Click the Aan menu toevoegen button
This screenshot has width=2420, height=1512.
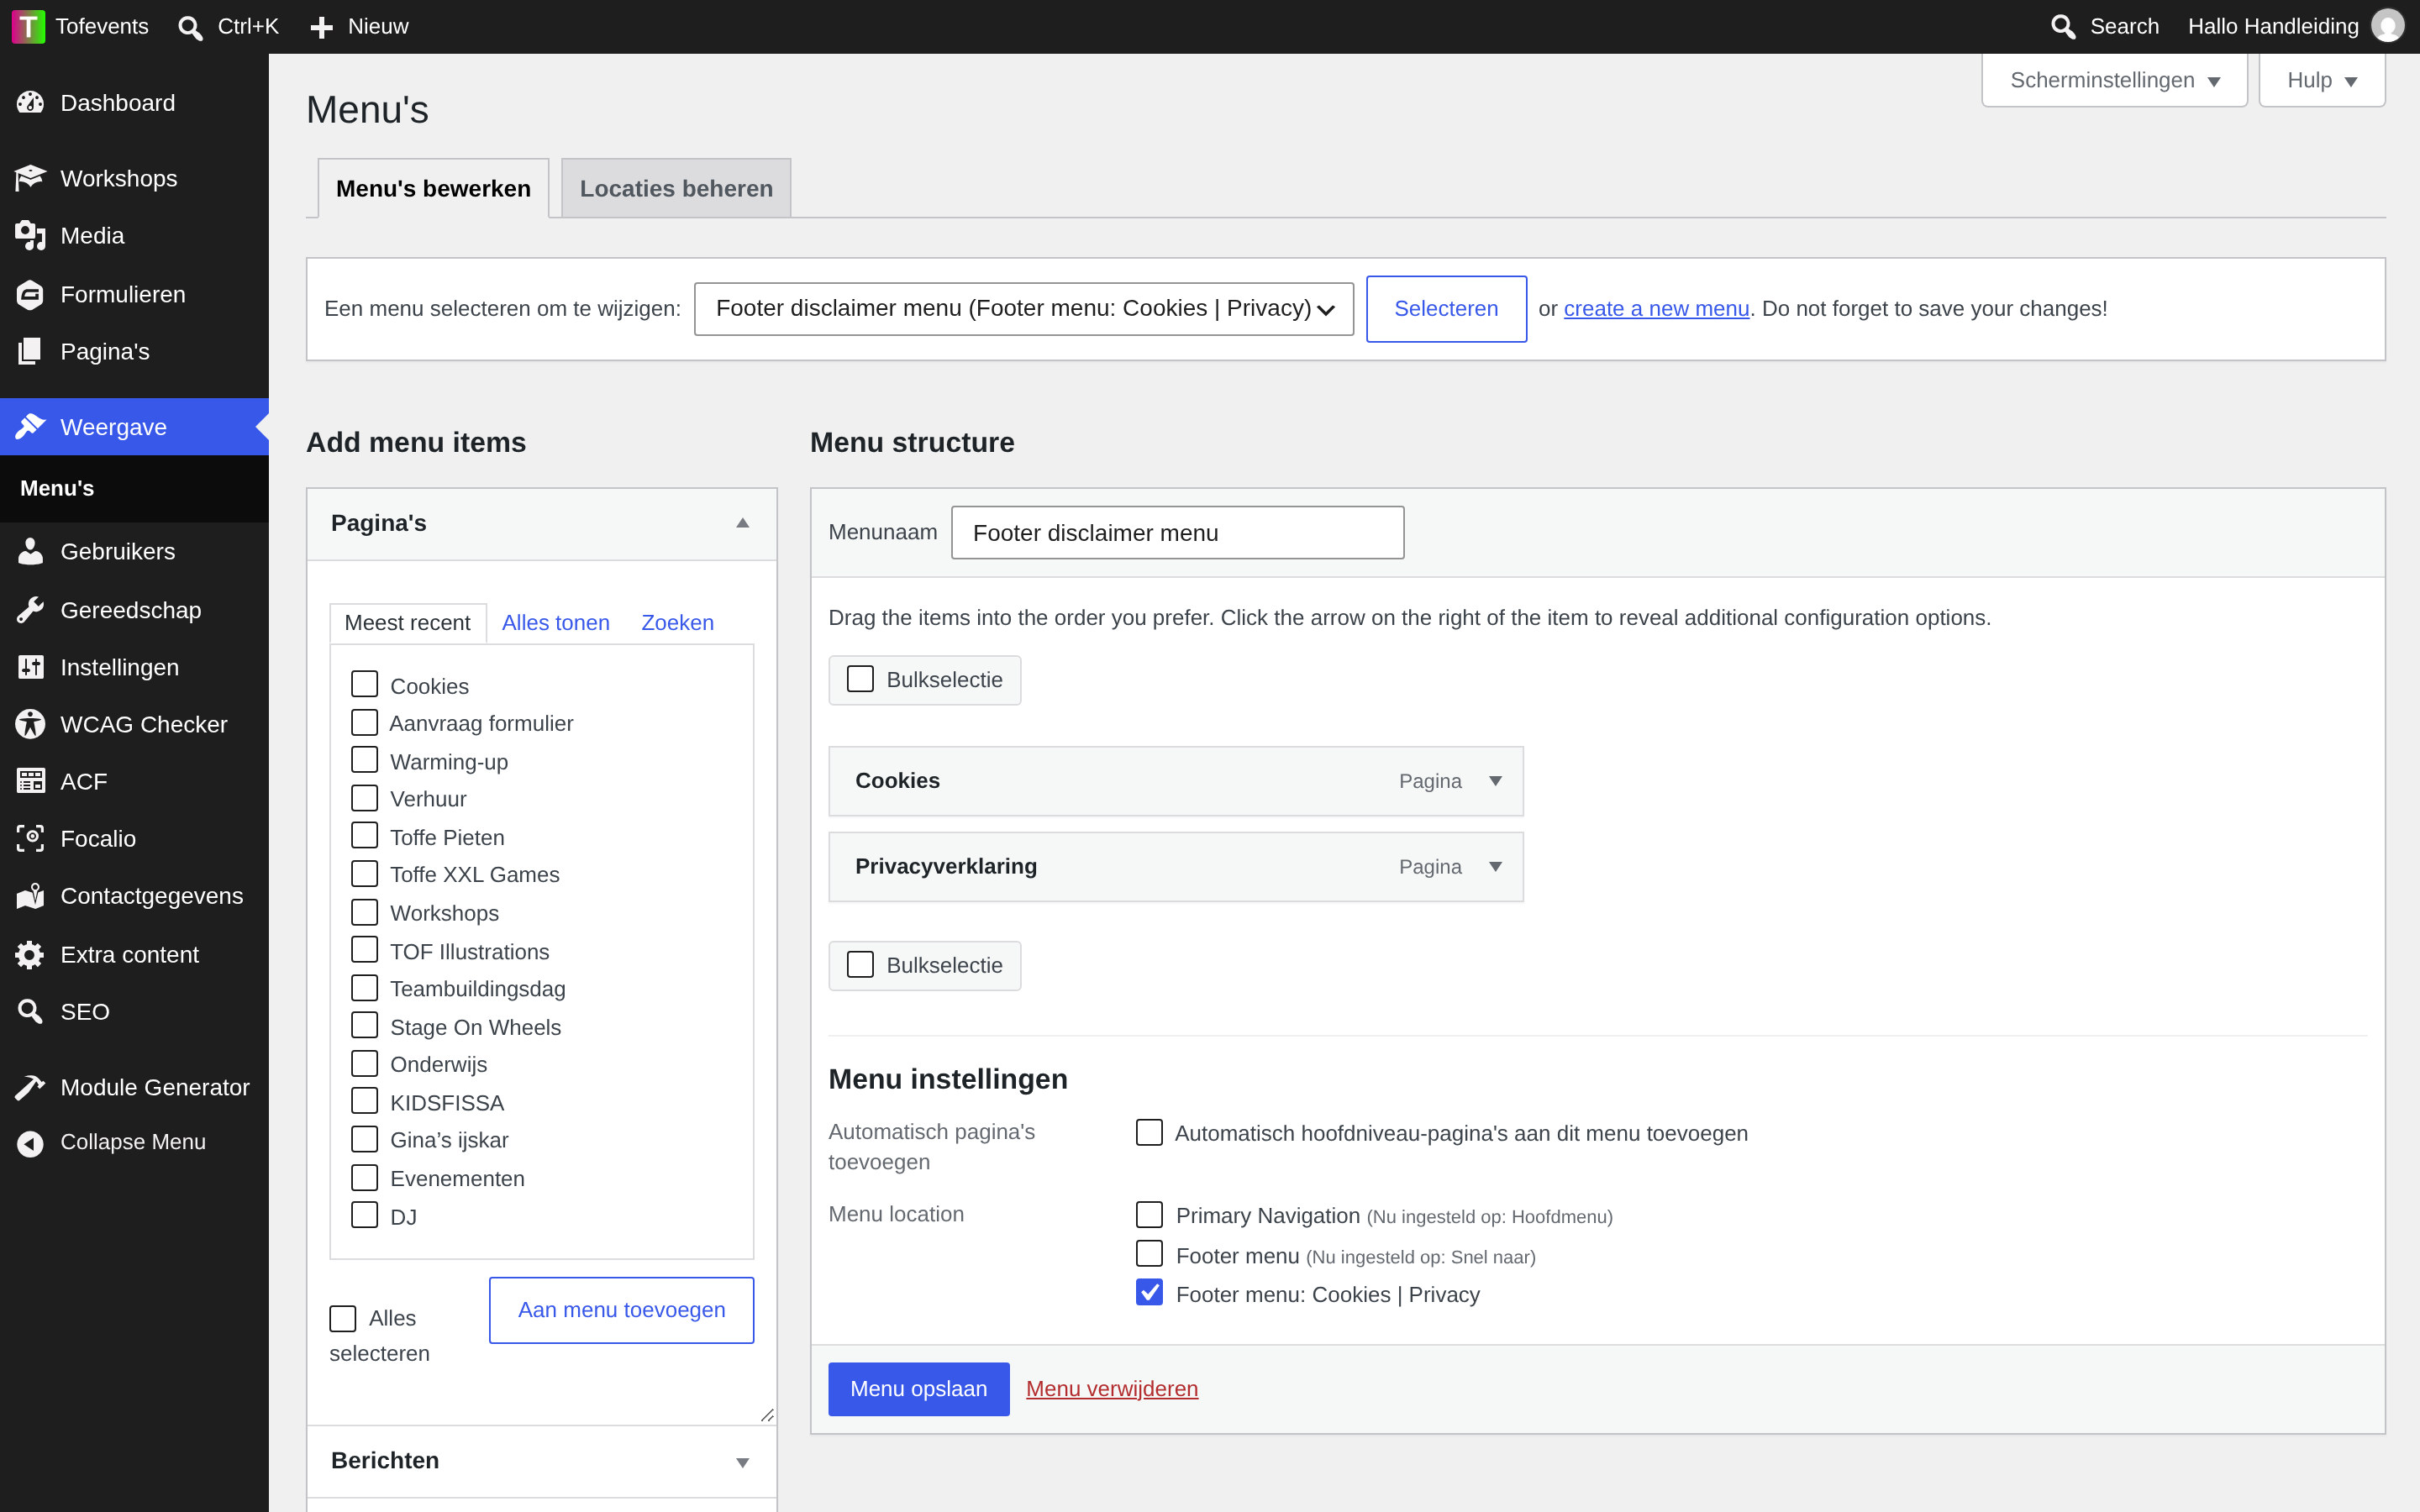[x=621, y=1310]
